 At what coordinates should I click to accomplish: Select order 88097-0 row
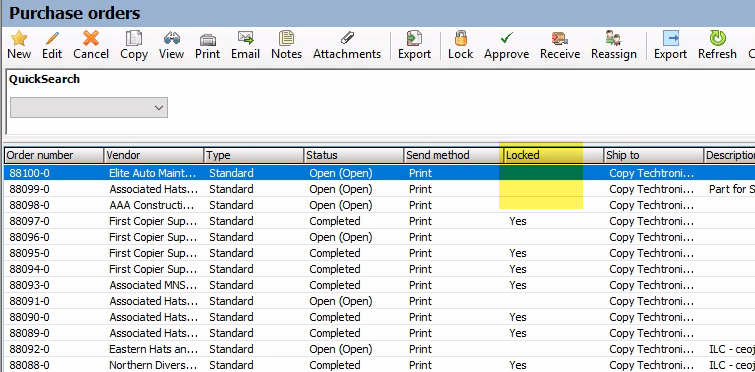click(379, 221)
